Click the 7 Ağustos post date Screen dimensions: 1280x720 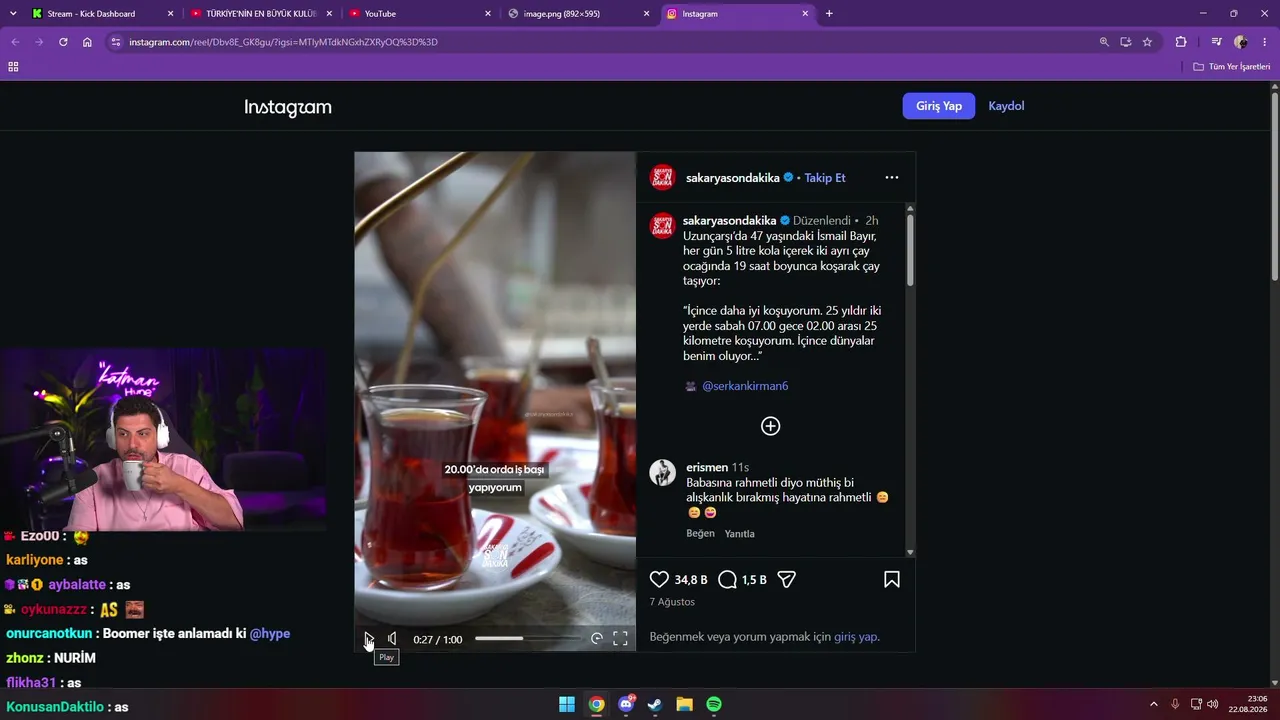672,602
